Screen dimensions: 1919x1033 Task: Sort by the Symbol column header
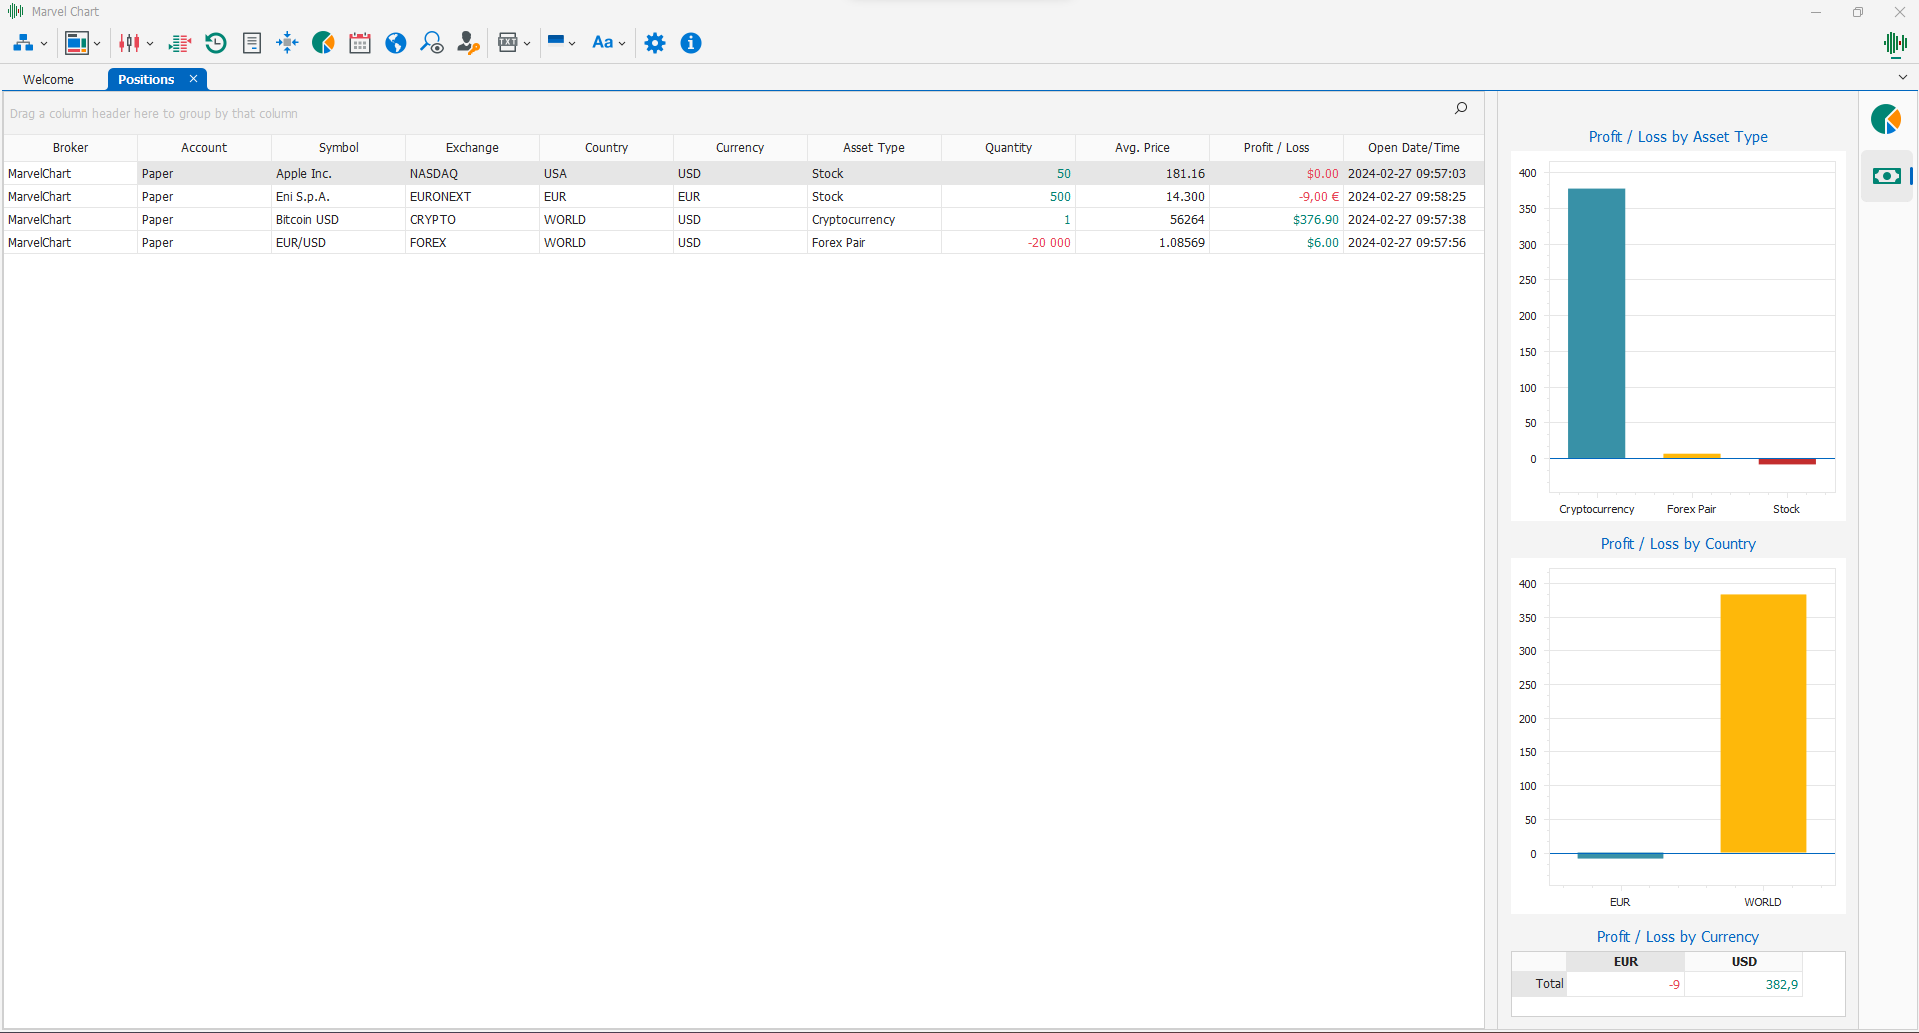[338, 147]
